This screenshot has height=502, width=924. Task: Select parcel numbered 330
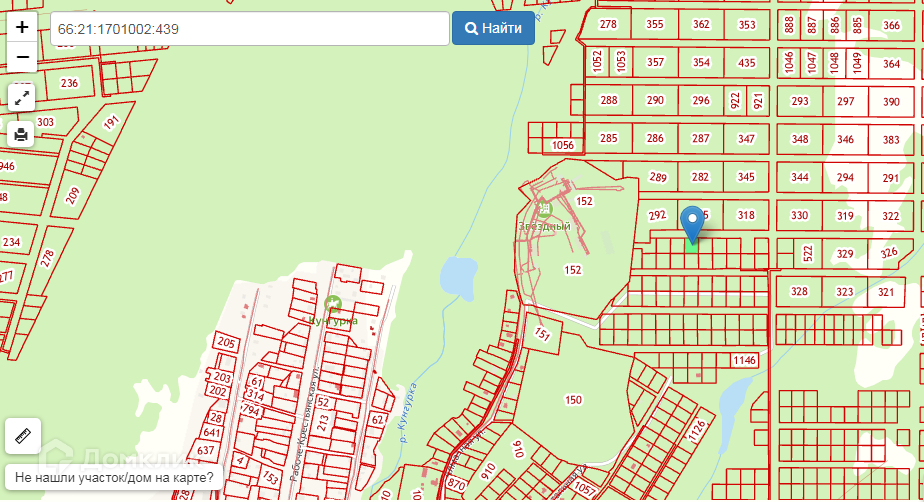[x=800, y=215]
